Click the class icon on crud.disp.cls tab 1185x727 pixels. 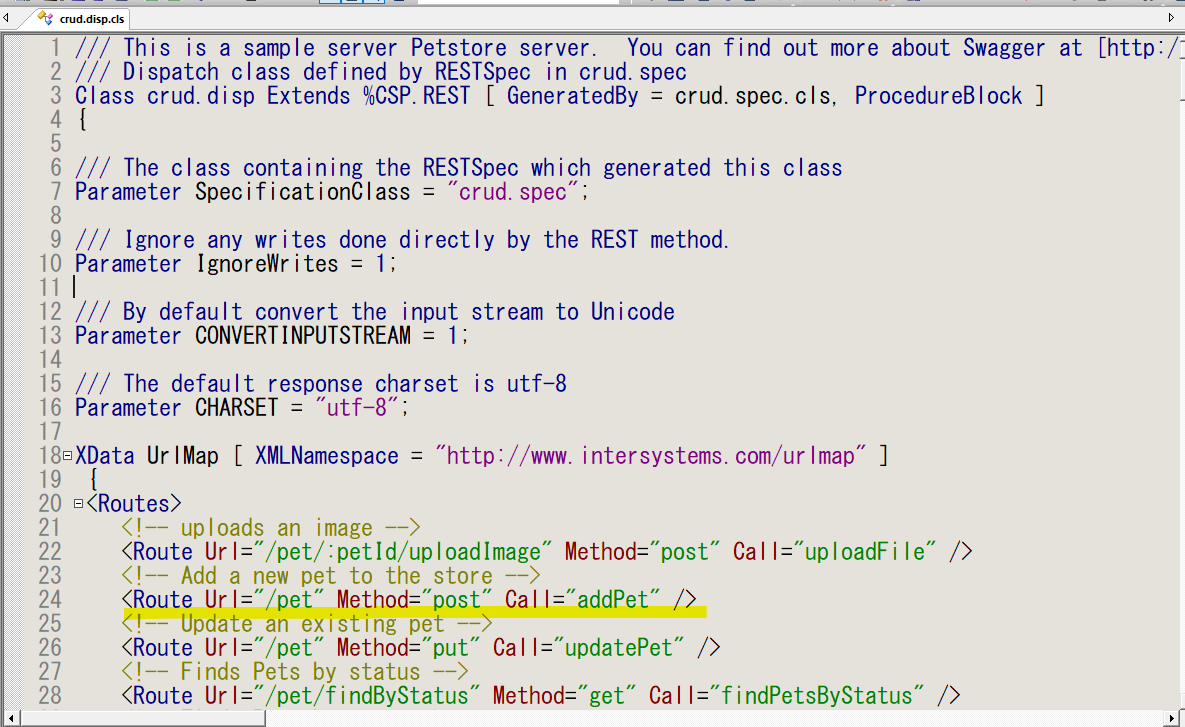44,19
